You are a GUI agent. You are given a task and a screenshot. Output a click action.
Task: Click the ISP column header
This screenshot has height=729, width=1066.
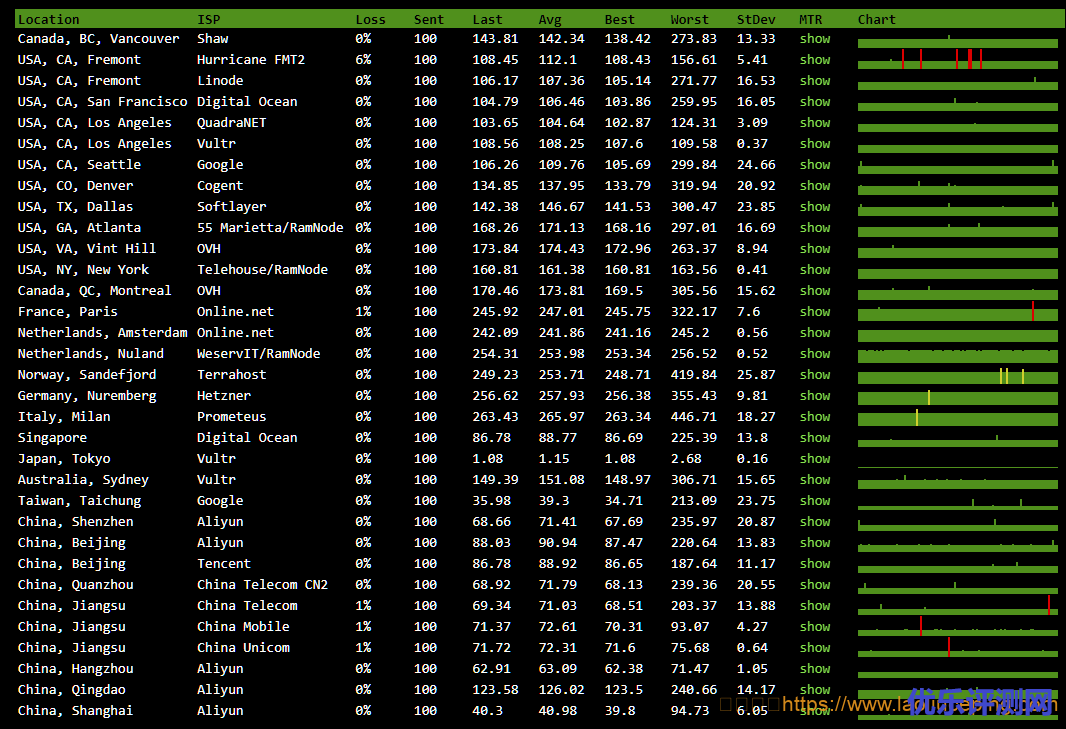coord(208,19)
